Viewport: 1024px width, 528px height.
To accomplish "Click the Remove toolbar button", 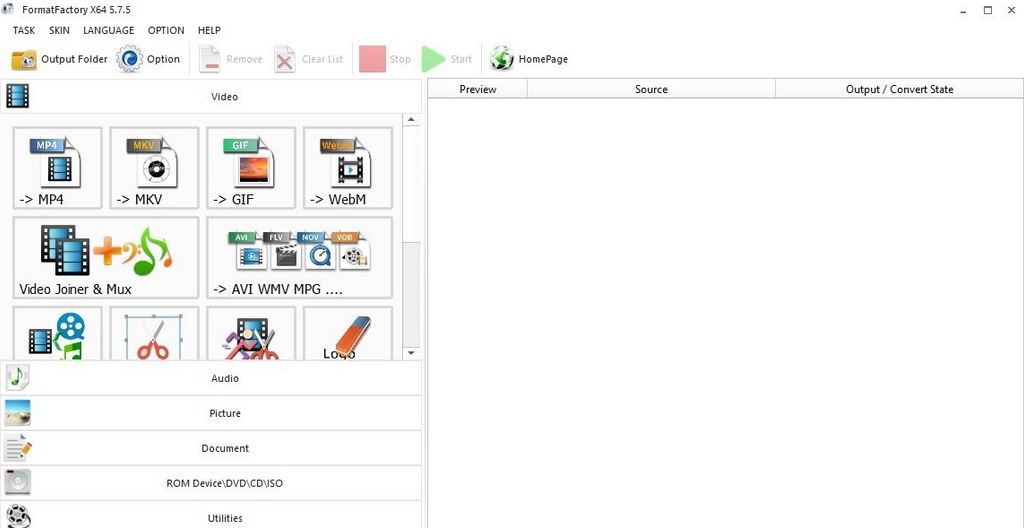I will coord(231,59).
